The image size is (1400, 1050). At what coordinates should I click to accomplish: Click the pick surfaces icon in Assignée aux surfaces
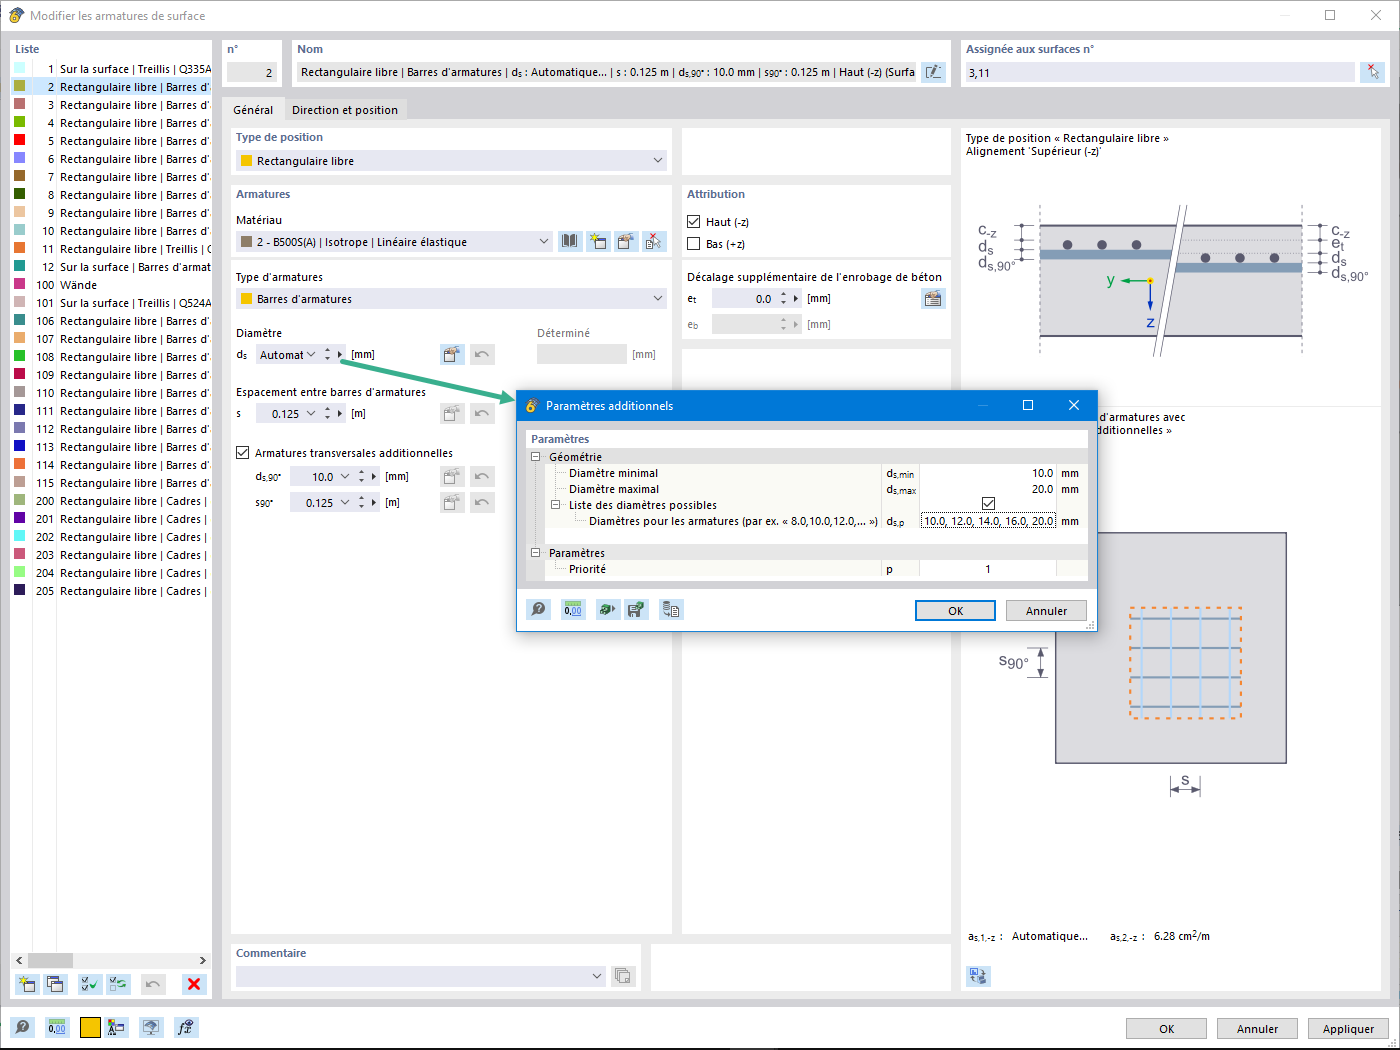[x=1373, y=72]
